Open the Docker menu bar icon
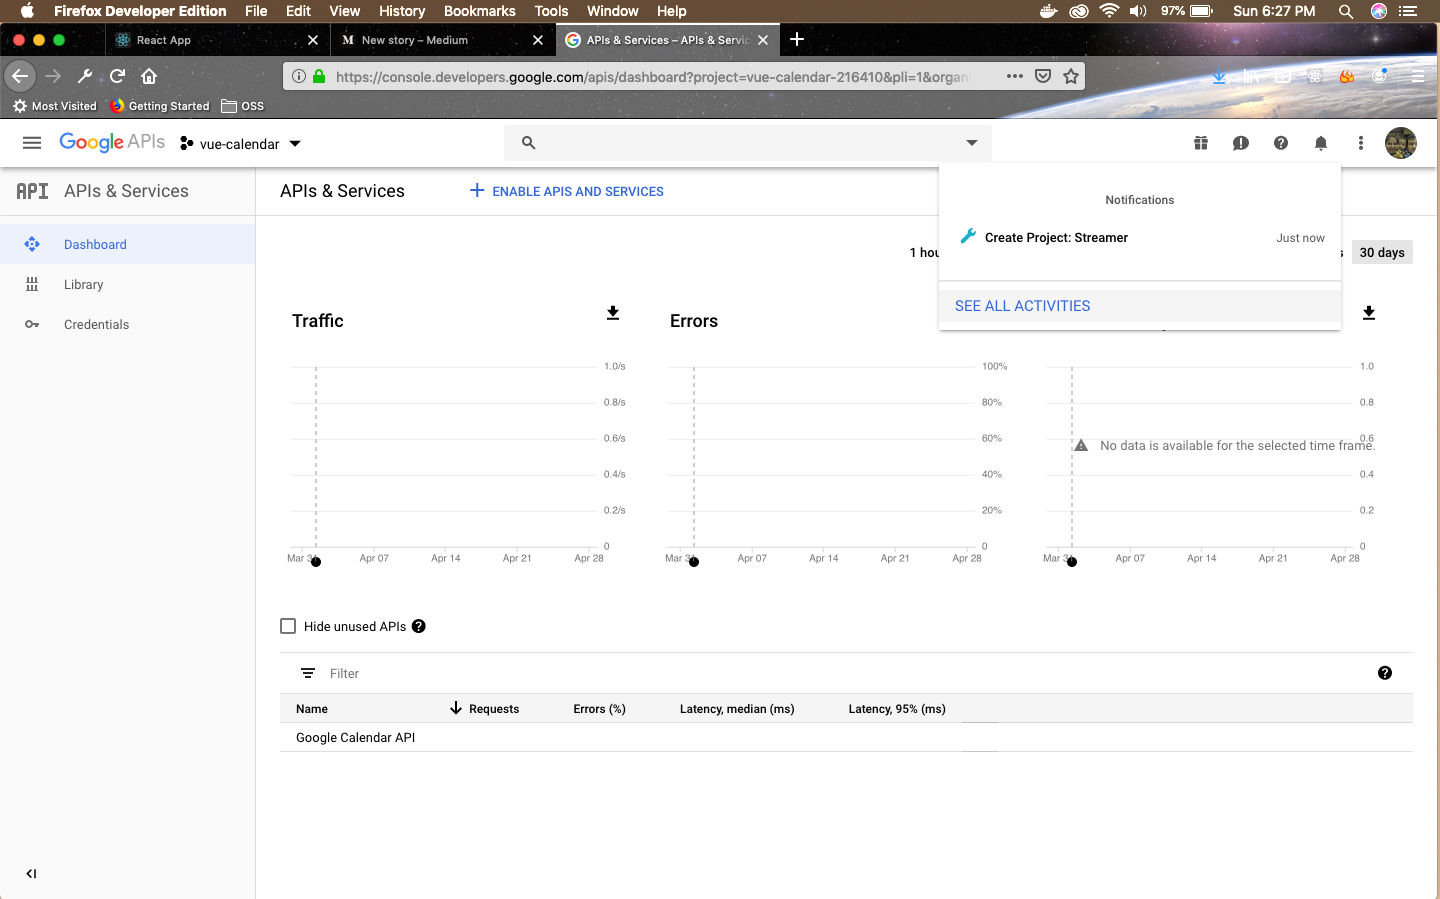Image resolution: width=1440 pixels, height=899 pixels. pos(1048,11)
